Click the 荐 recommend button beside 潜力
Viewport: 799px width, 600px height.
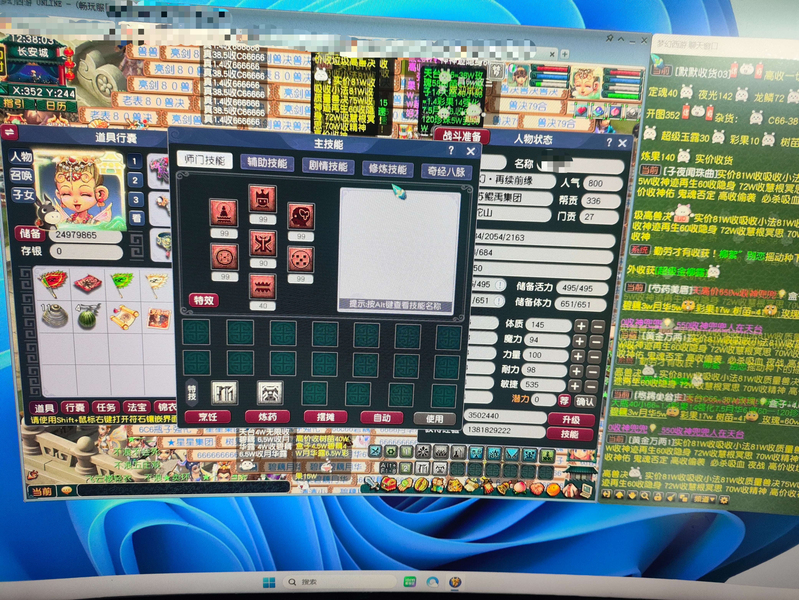(x=564, y=401)
